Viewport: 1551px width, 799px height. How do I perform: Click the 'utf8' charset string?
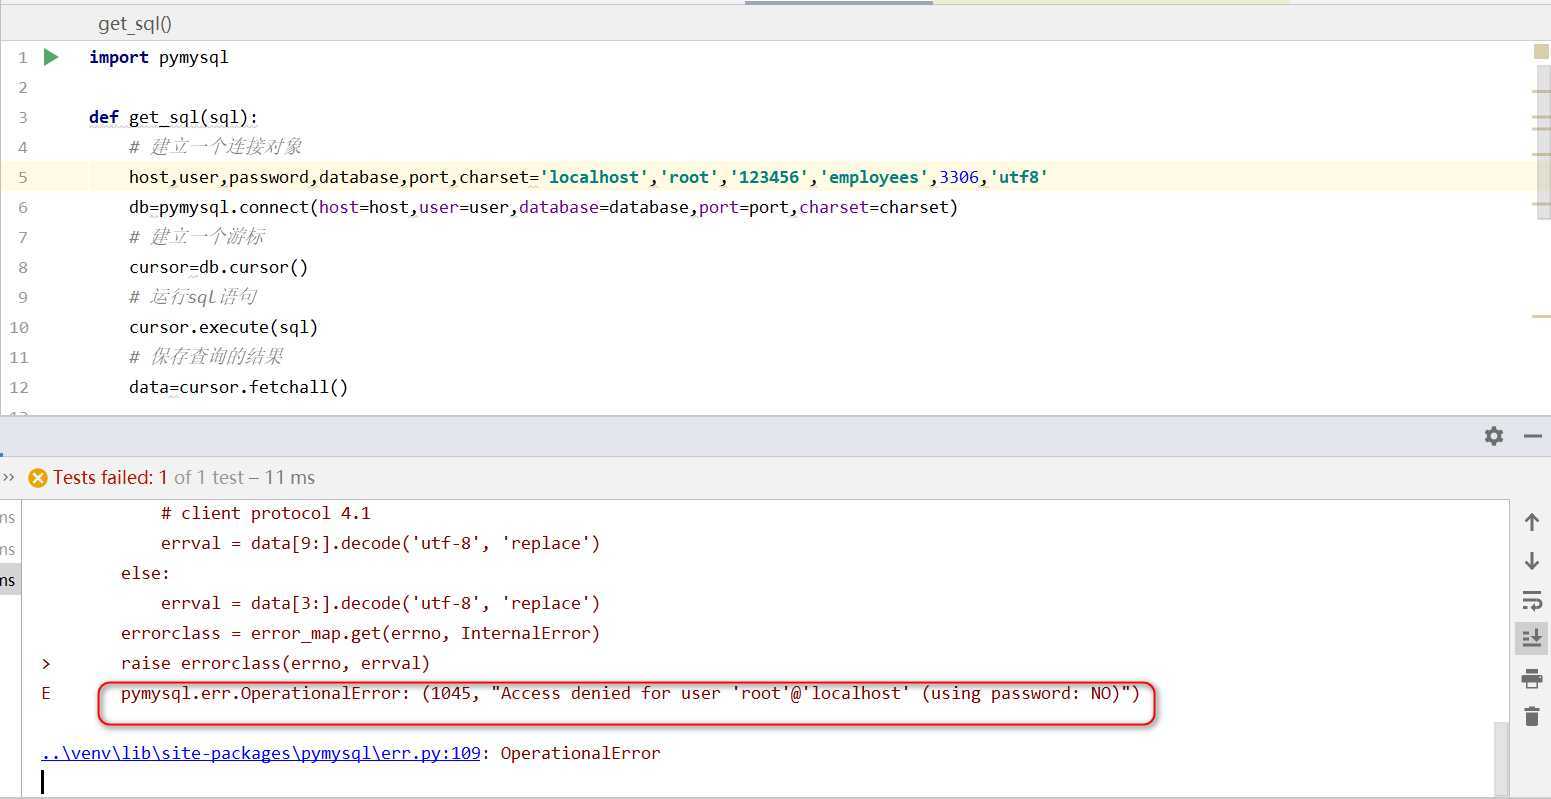click(x=1019, y=177)
